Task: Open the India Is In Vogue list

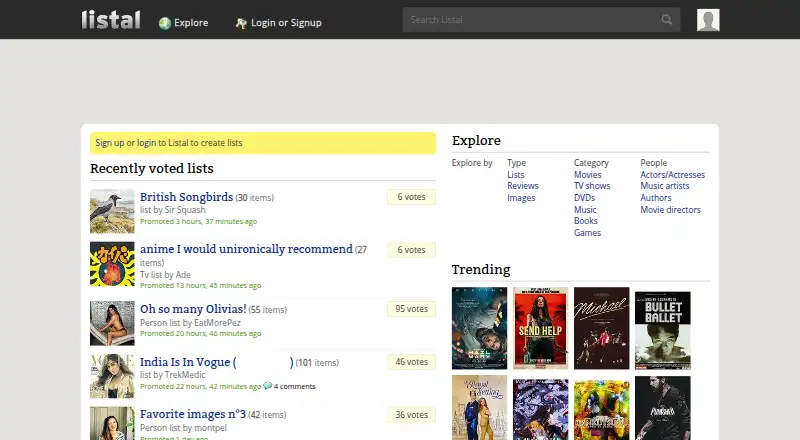Action: coord(217,362)
